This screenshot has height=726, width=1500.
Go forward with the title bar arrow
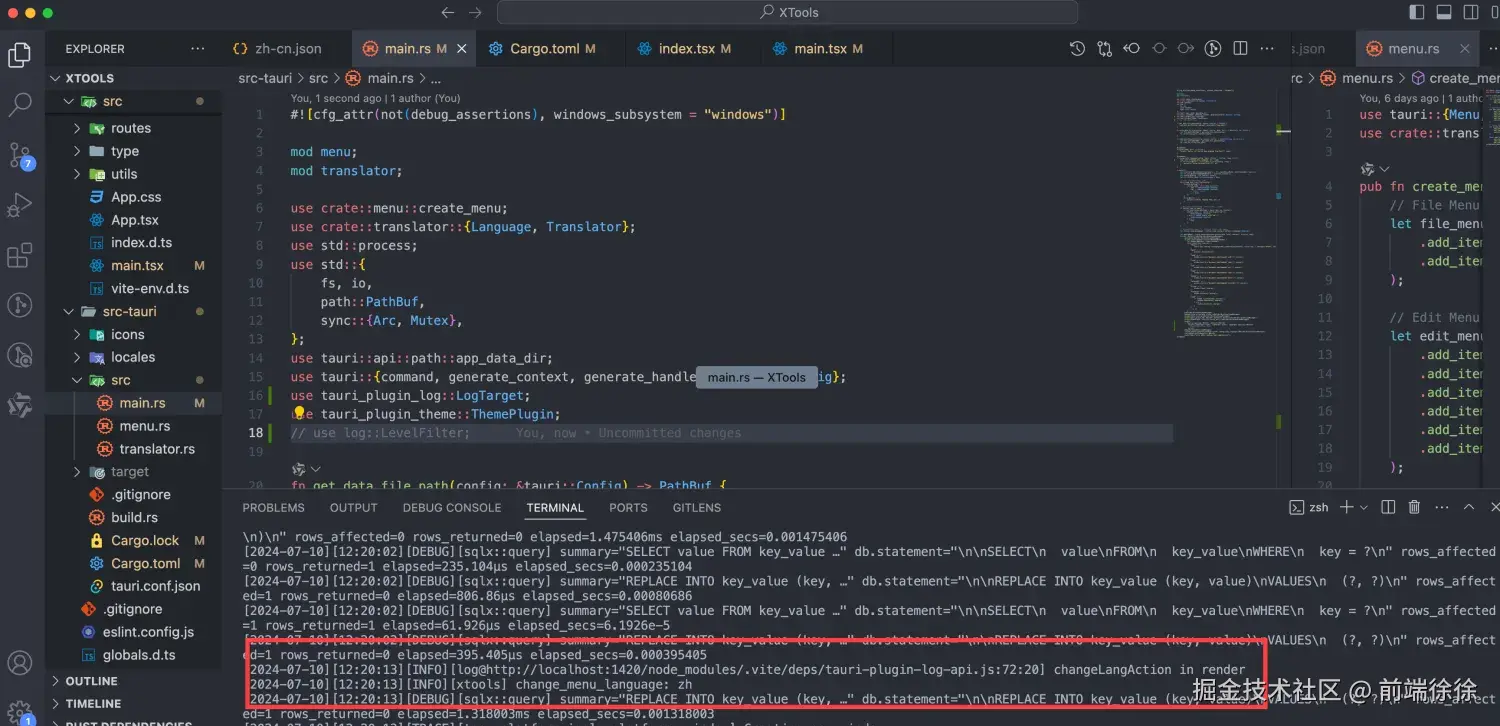[475, 13]
